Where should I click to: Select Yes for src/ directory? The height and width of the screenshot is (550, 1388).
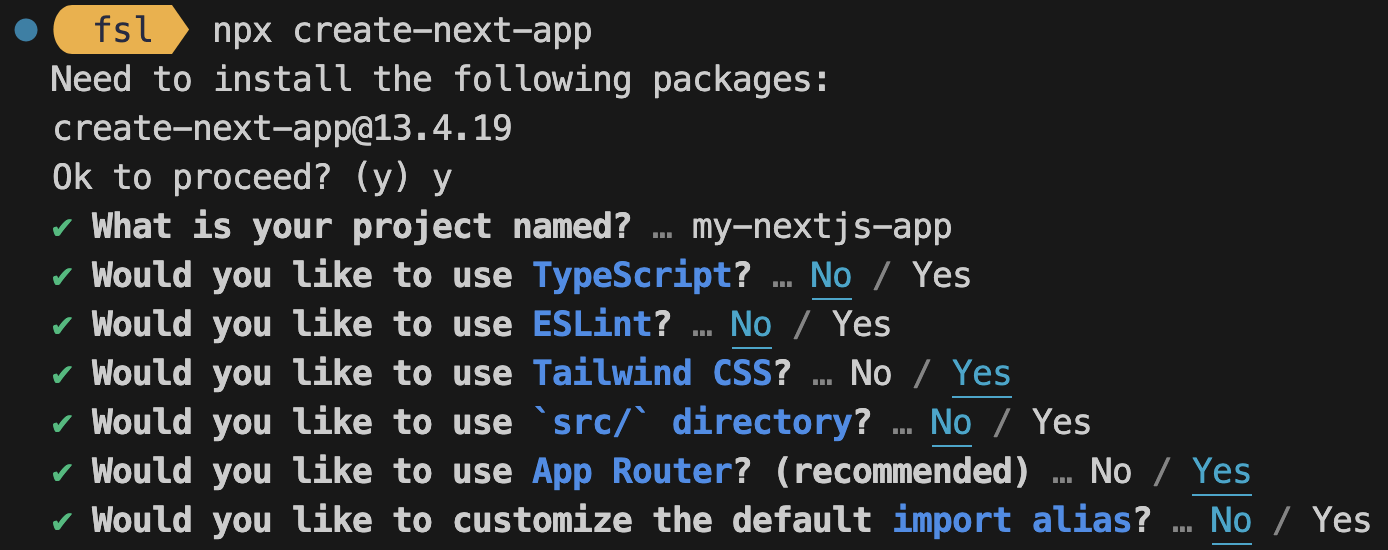[x=1061, y=422]
